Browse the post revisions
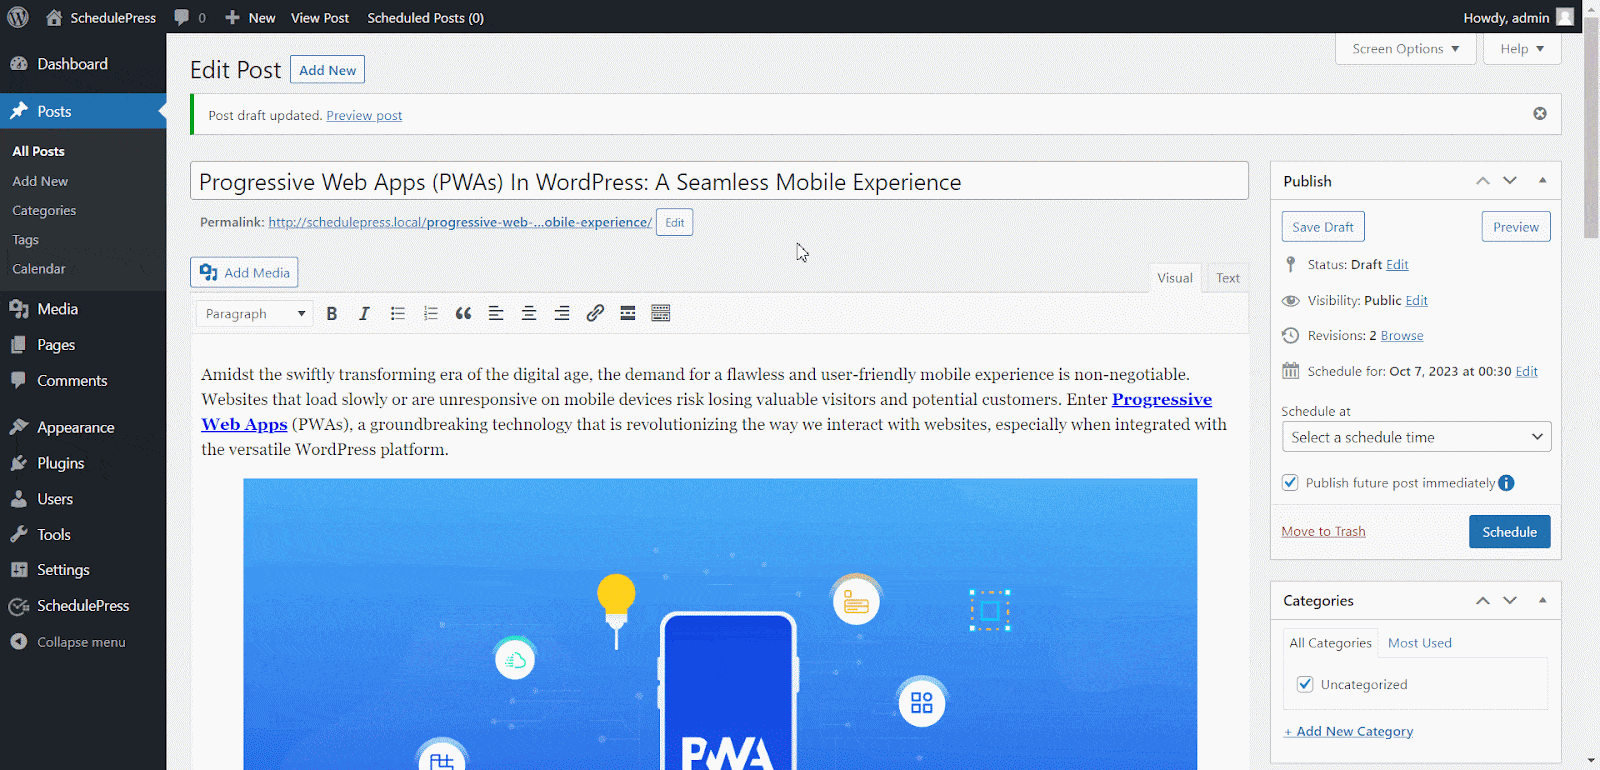Screen dimensions: 1600x770 (1402, 336)
